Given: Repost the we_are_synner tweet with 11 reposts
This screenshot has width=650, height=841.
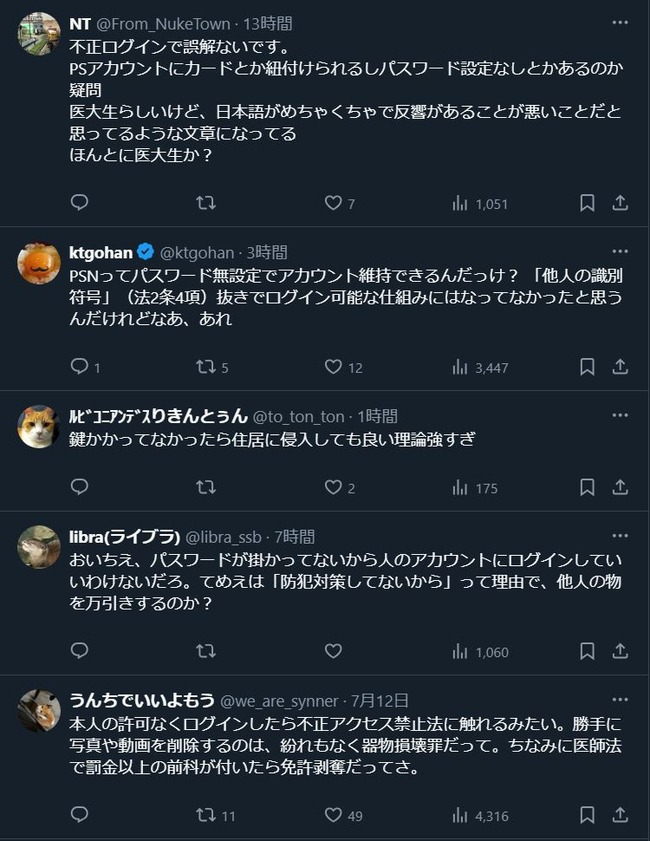Looking at the screenshot, I should tap(216, 815).
